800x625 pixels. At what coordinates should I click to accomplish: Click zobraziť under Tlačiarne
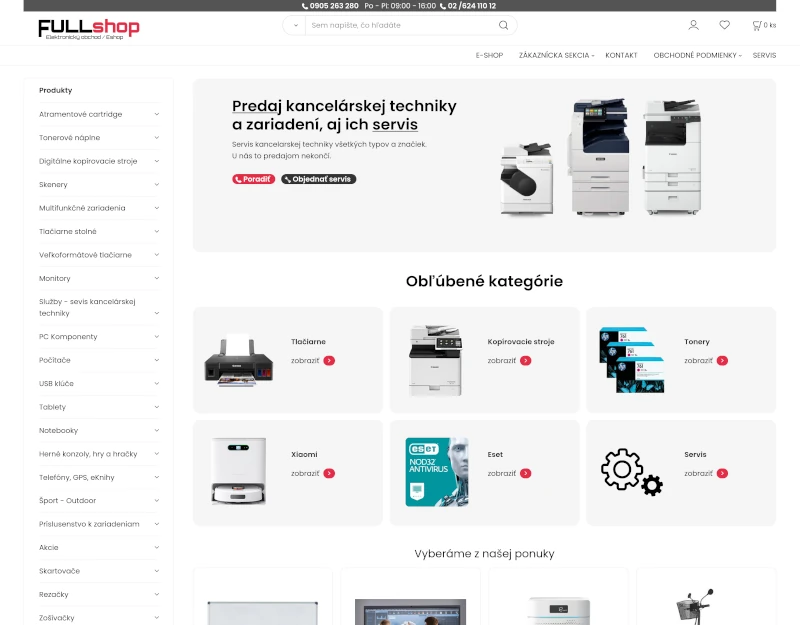click(305, 361)
